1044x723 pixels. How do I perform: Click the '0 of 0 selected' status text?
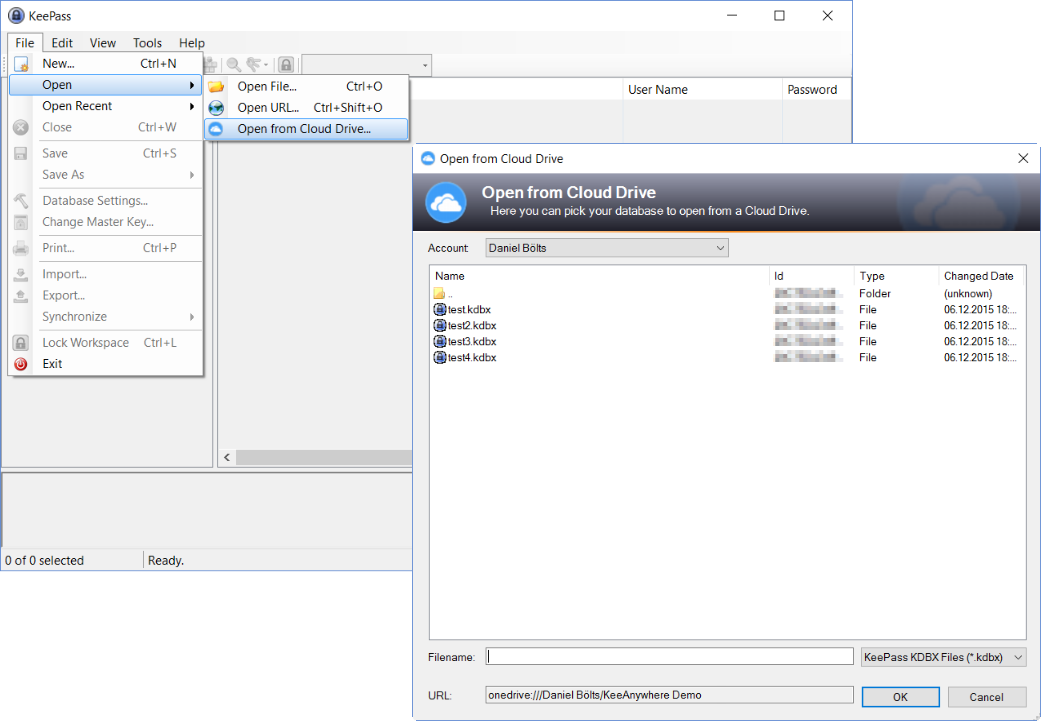45,561
